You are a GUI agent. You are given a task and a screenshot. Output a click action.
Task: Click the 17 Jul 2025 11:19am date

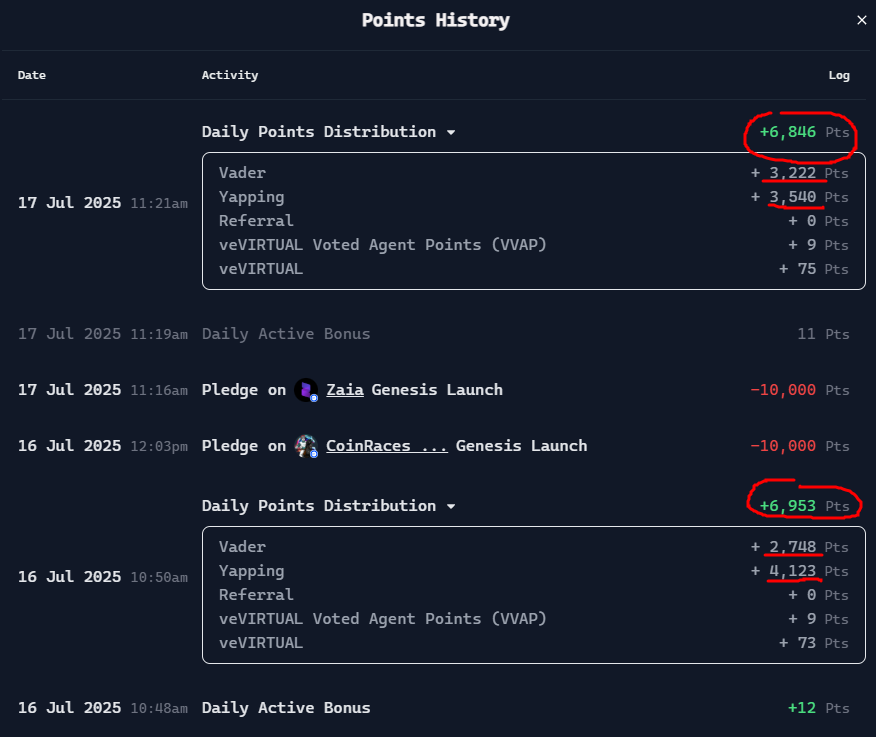point(103,334)
